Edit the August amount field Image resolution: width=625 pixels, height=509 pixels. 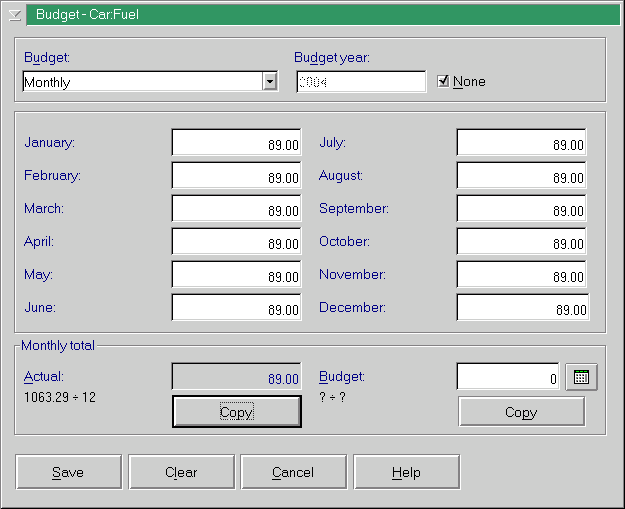(x=521, y=175)
